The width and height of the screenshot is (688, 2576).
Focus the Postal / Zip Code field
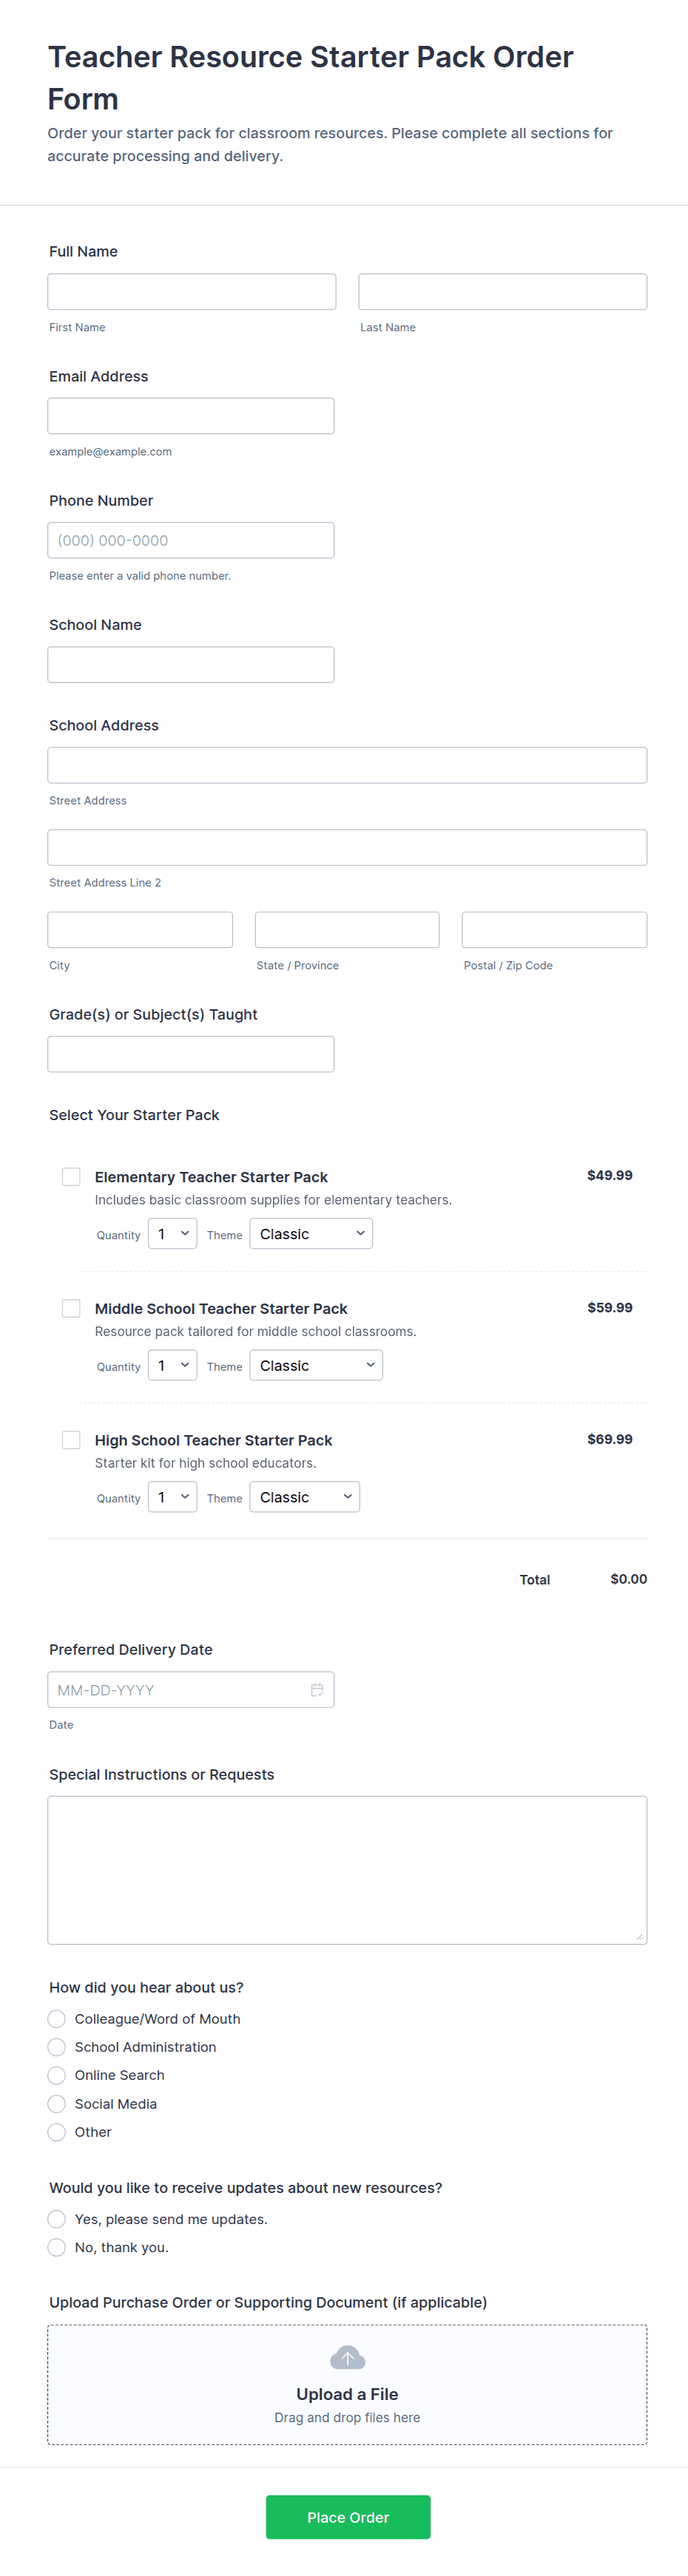pyautogui.click(x=554, y=930)
